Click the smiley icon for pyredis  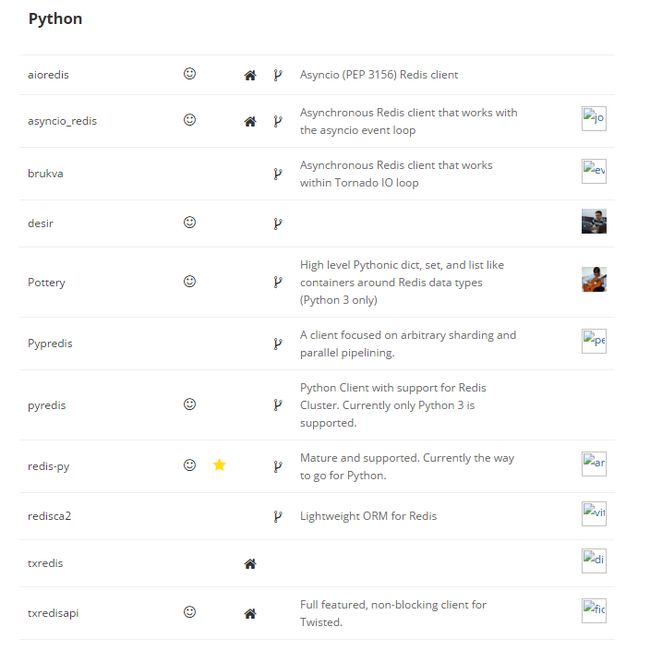pos(189,404)
